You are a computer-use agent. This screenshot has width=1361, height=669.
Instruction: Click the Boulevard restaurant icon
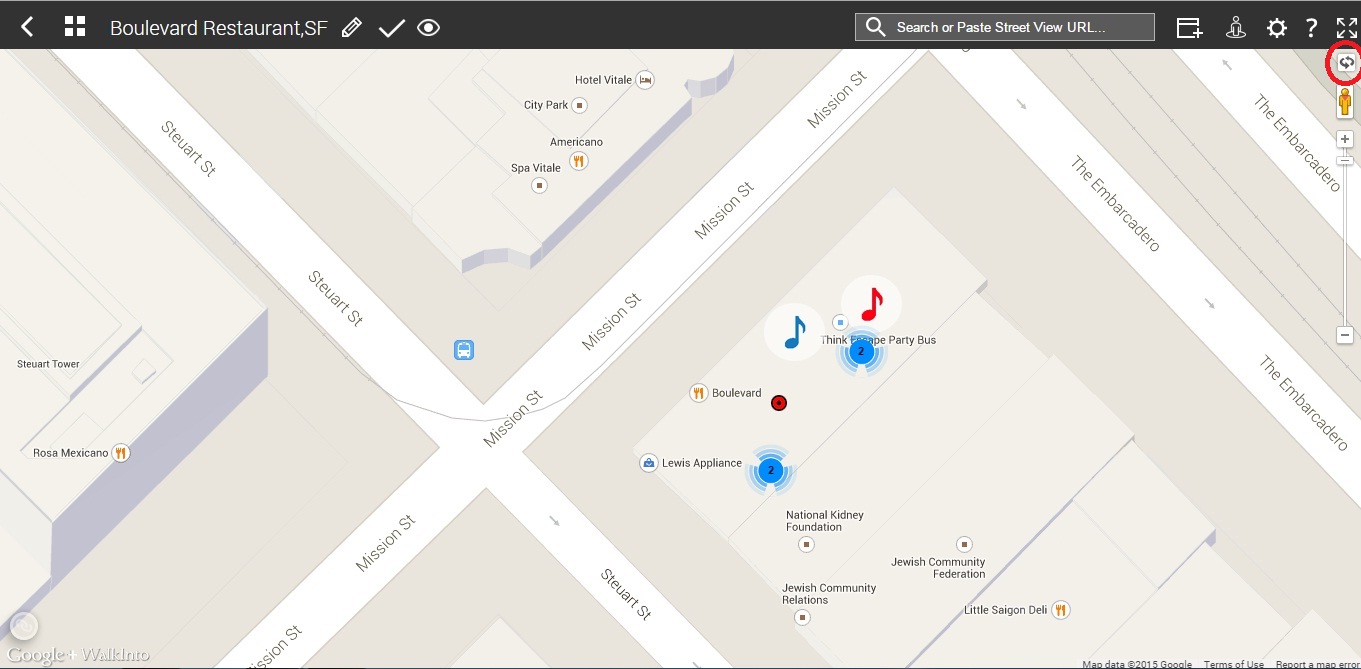pyautogui.click(x=699, y=393)
